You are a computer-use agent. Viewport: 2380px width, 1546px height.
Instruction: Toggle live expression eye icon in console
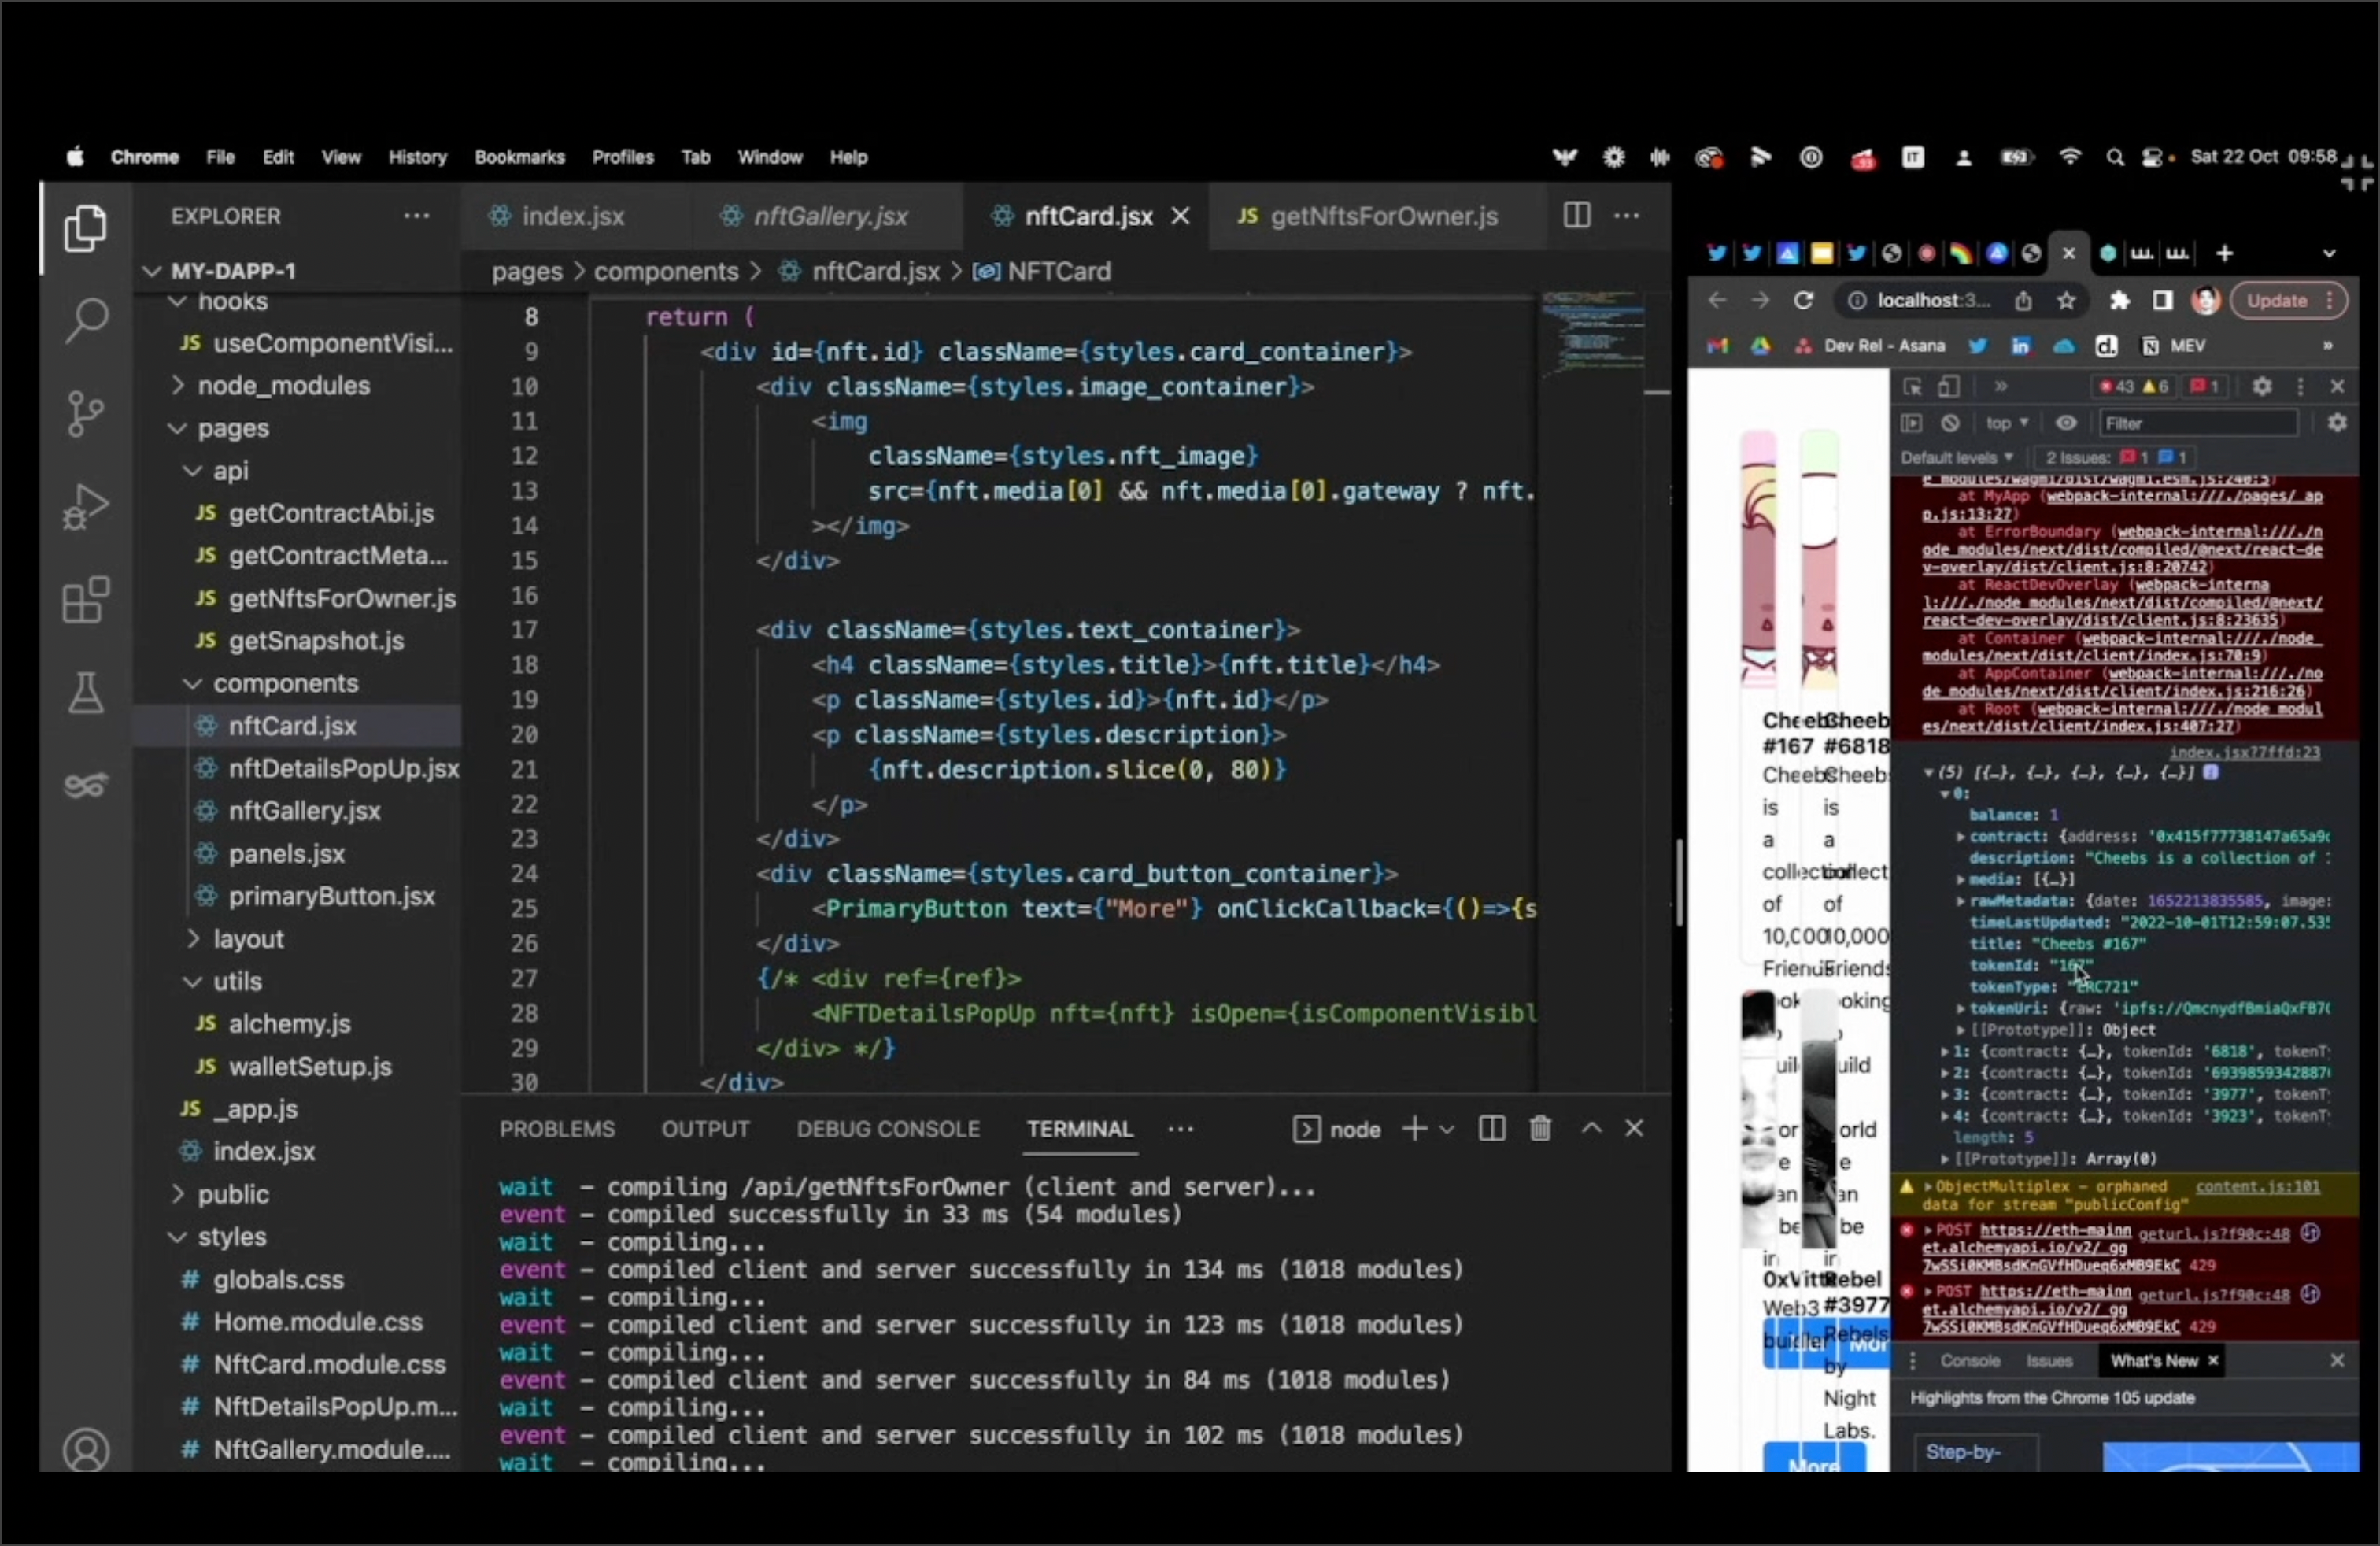coord(2066,423)
